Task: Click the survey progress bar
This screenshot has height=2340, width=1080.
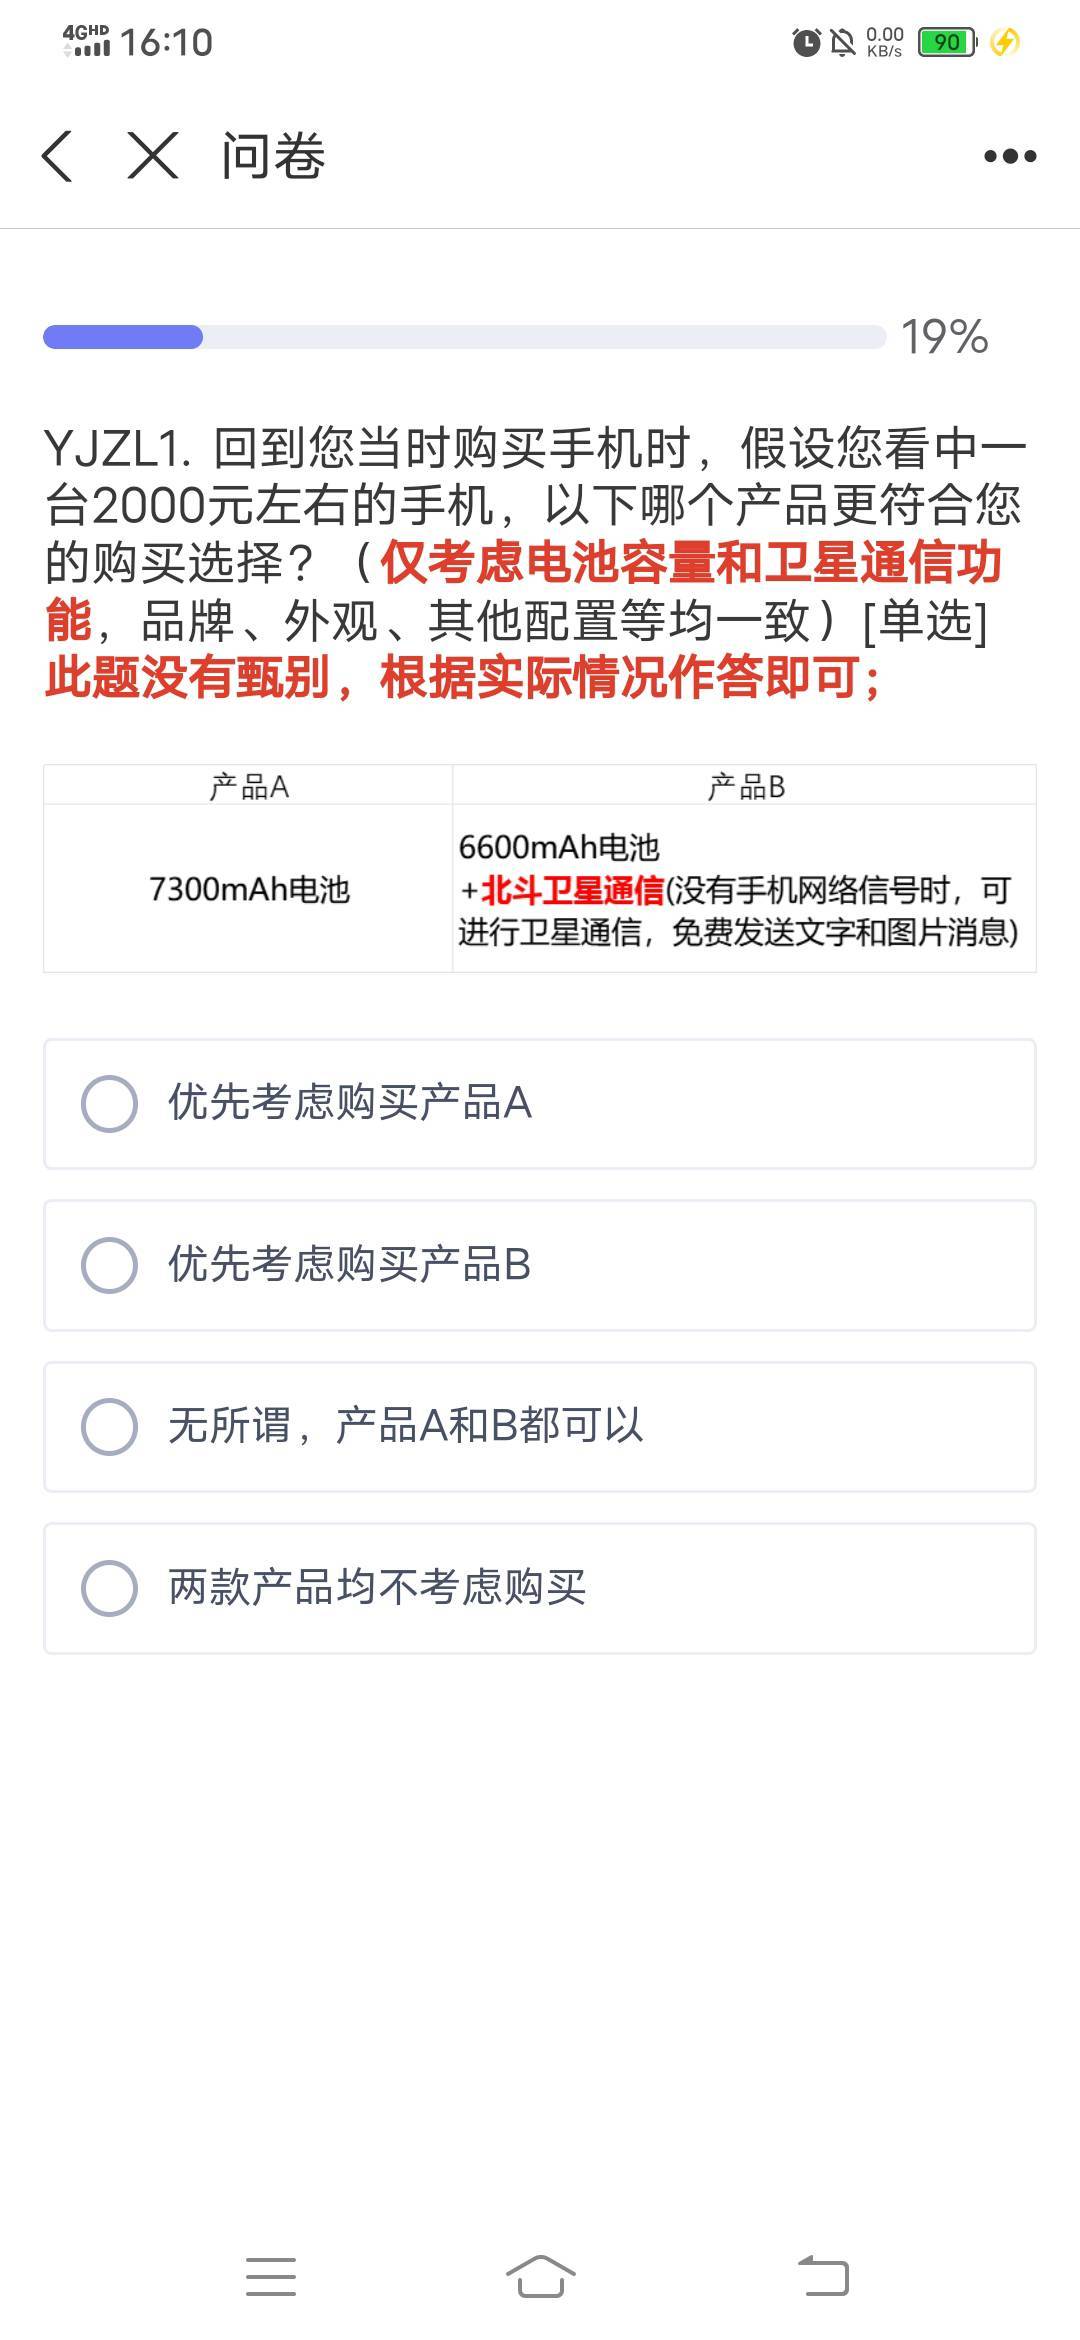Action: 464,337
